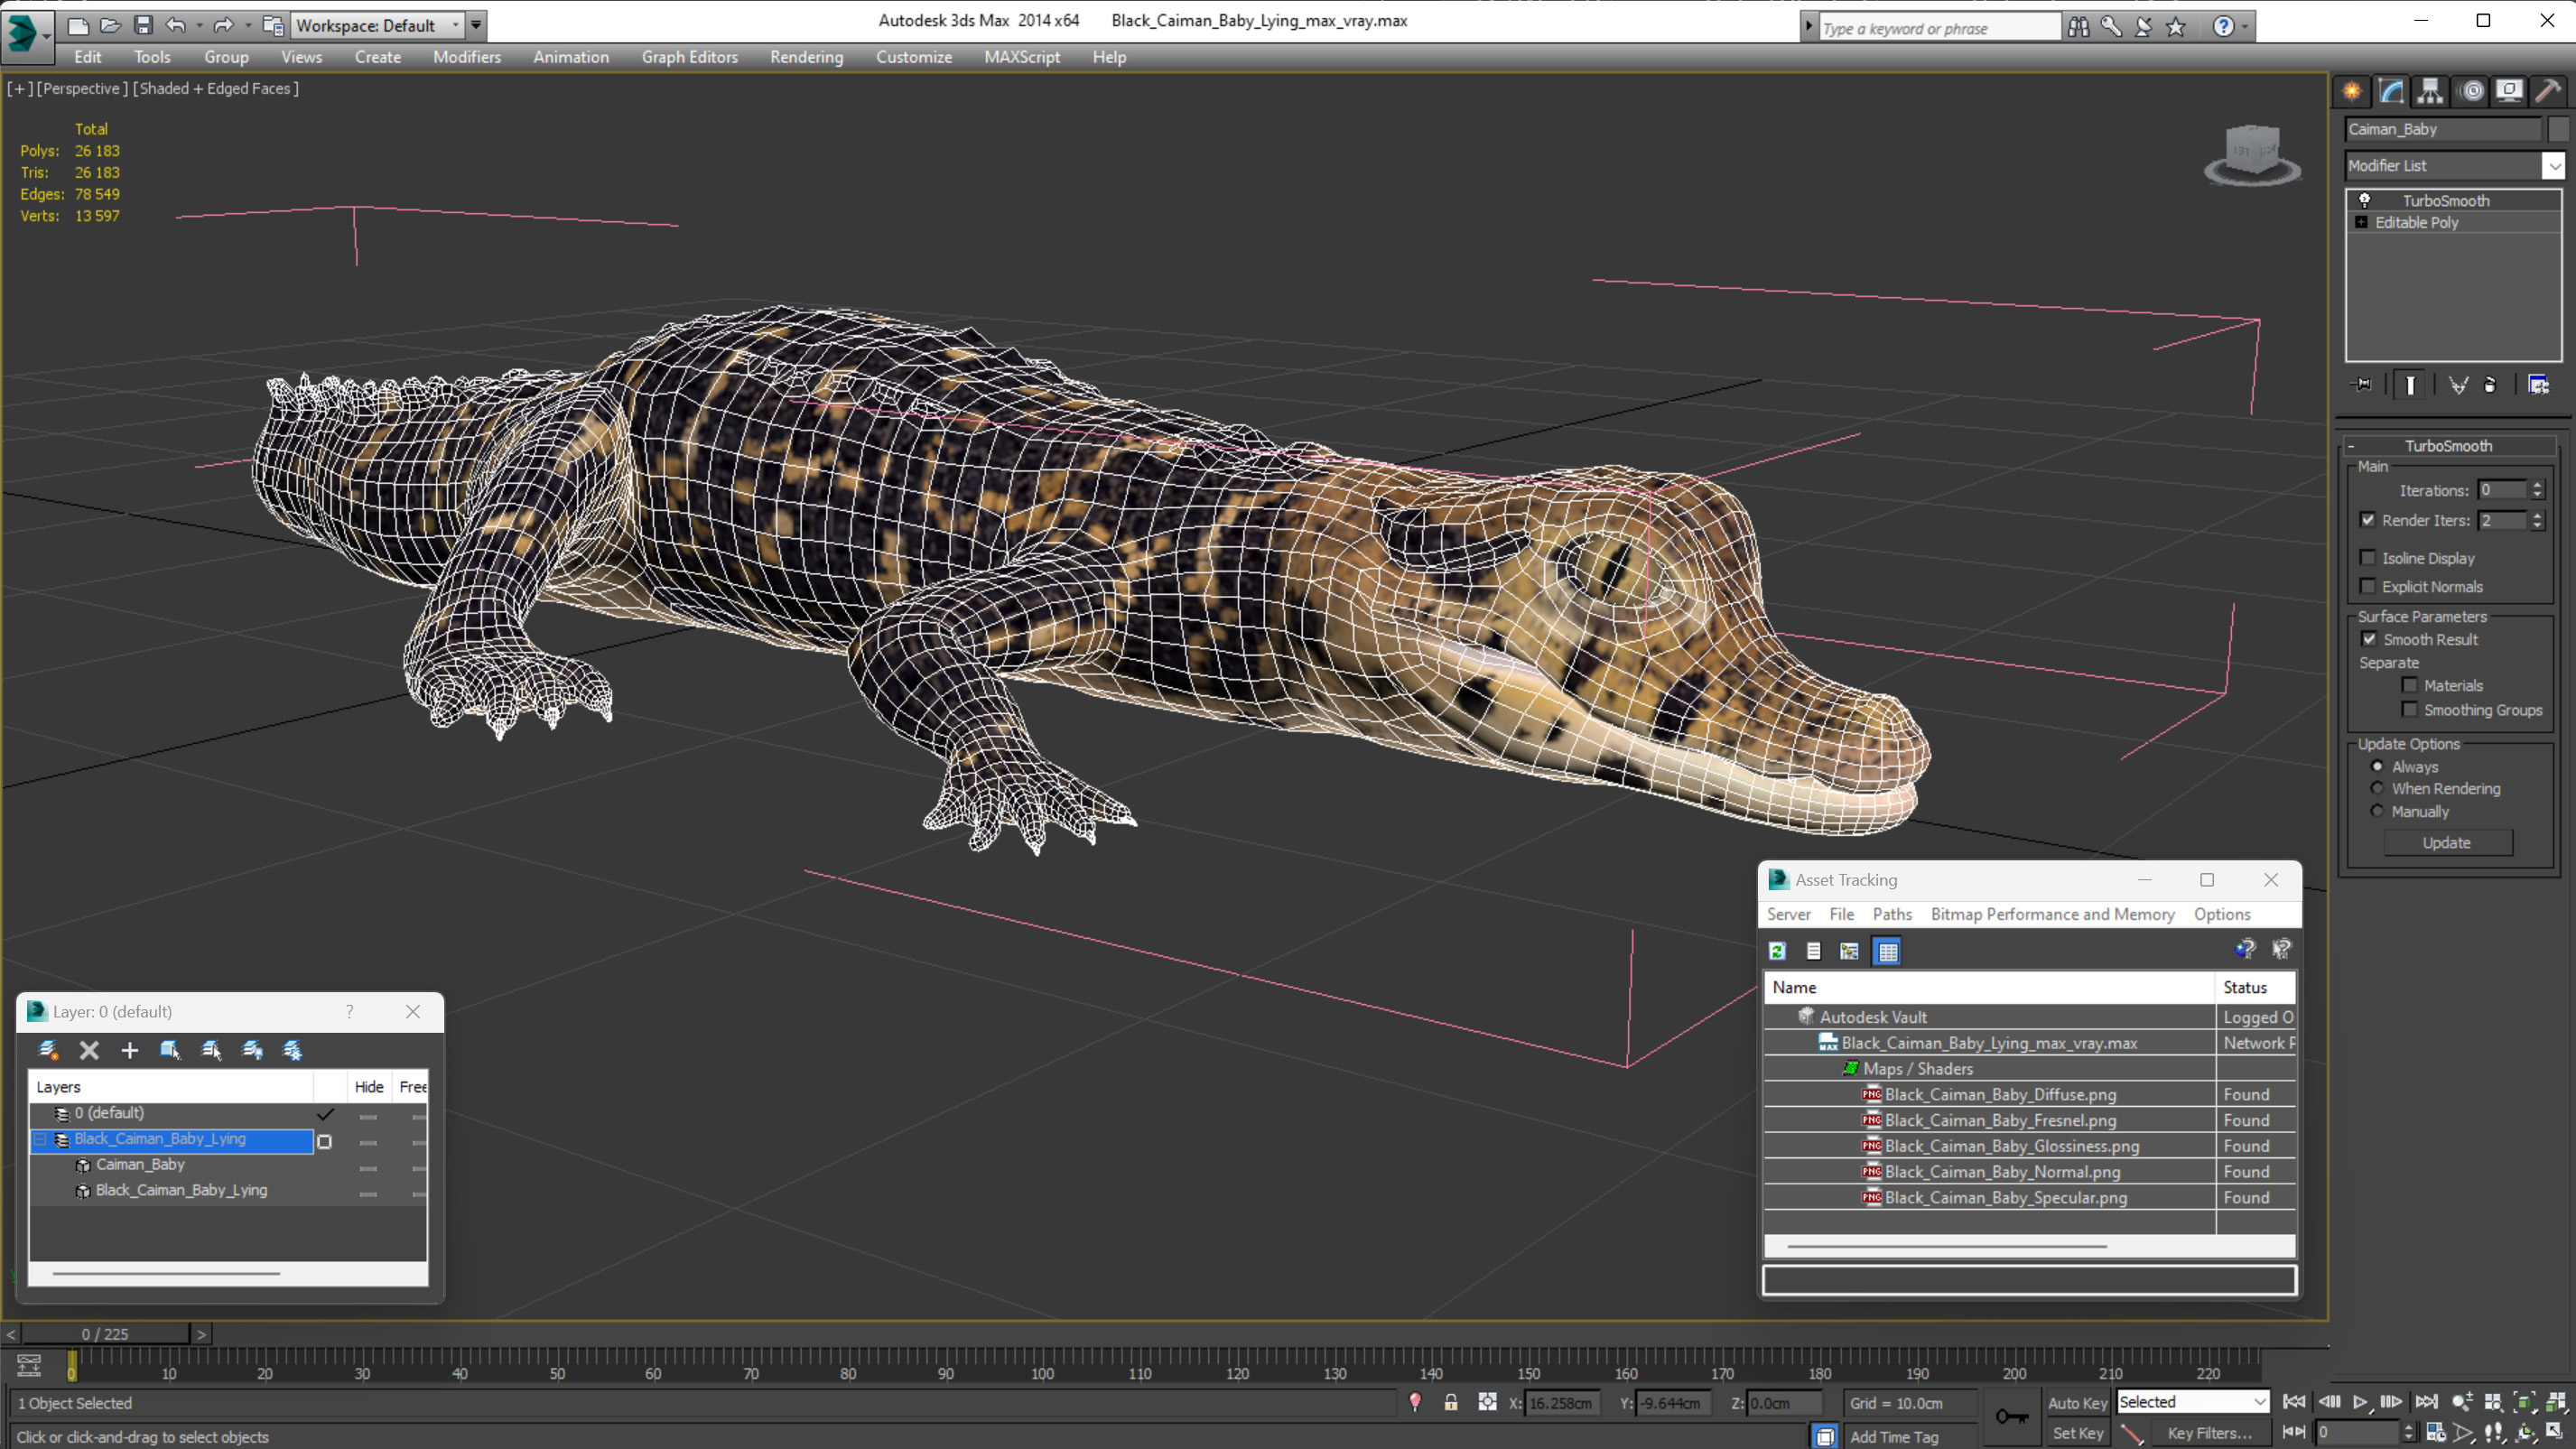Open the Key Filters dialog
Viewport: 2576px width, 1449px height.
pos(2210,1433)
